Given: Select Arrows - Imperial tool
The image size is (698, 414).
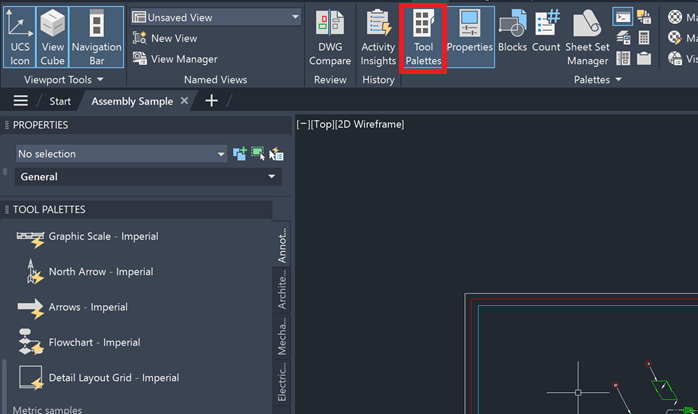Looking at the screenshot, I should pos(72,307).
